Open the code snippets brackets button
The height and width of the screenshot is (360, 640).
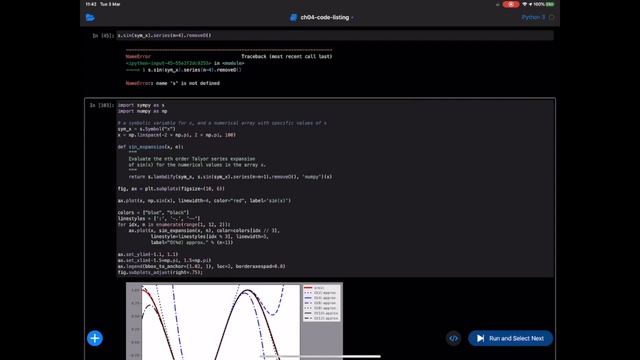[x=453, y=338]
